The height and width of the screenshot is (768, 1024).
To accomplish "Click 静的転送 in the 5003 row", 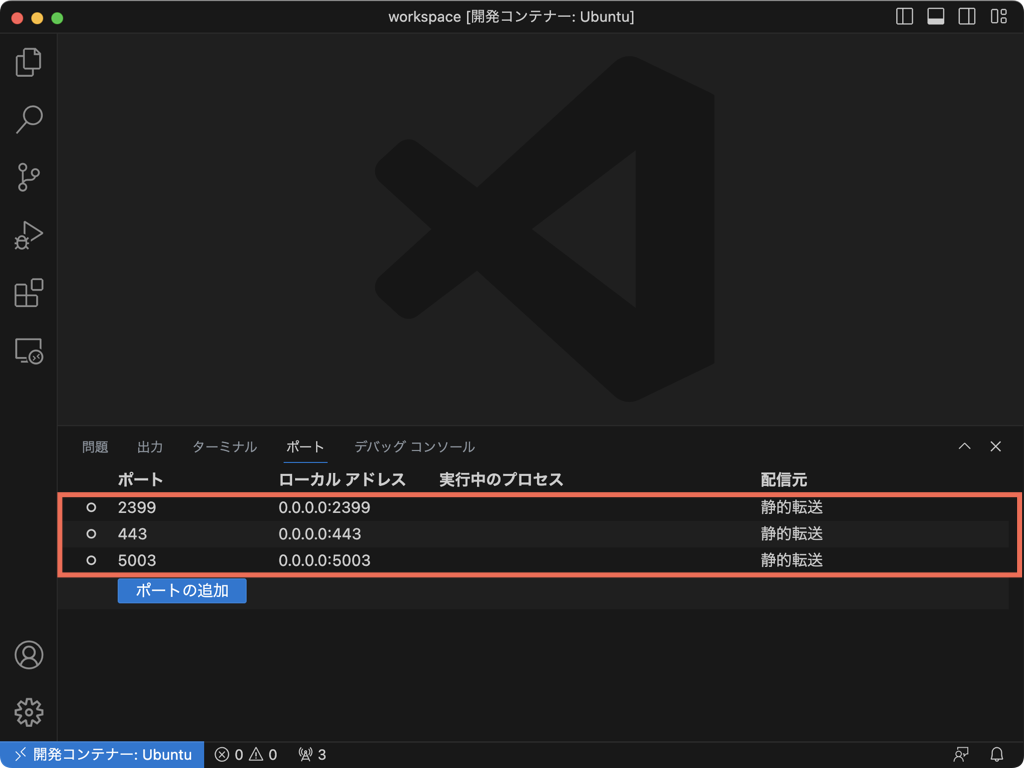I will tap(792, 560).
